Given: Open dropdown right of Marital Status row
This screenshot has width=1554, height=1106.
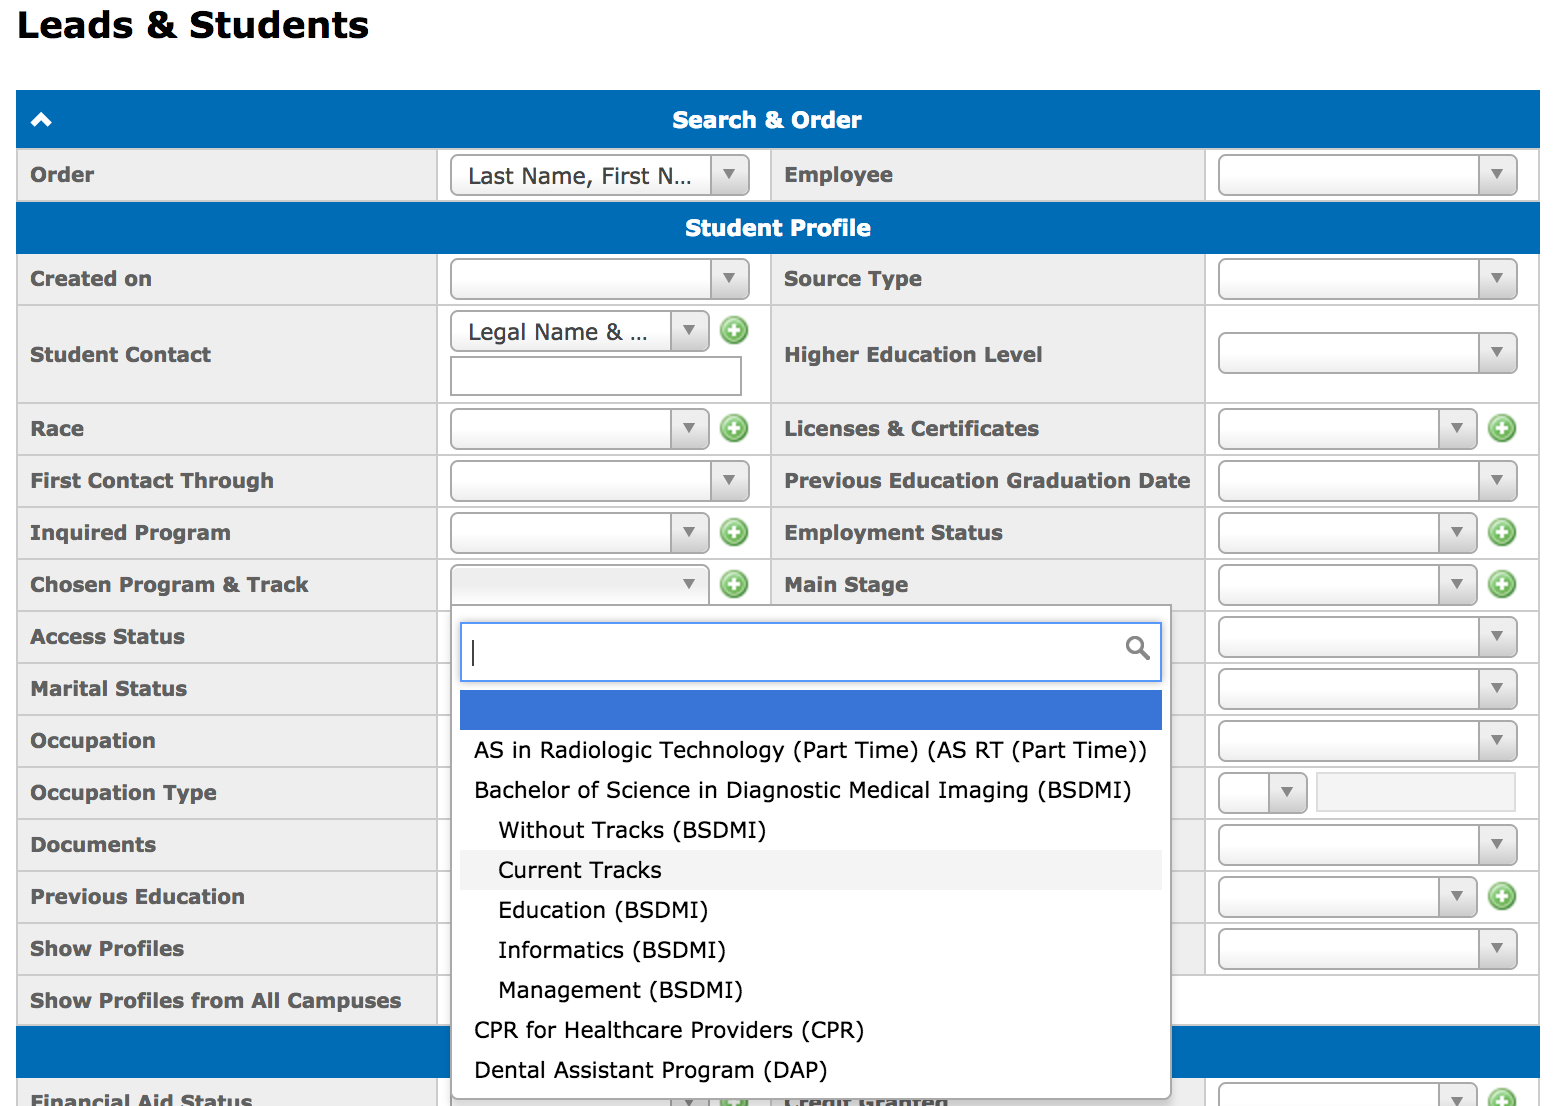Looking at the screenshot, I should [x=1367, y=689].
